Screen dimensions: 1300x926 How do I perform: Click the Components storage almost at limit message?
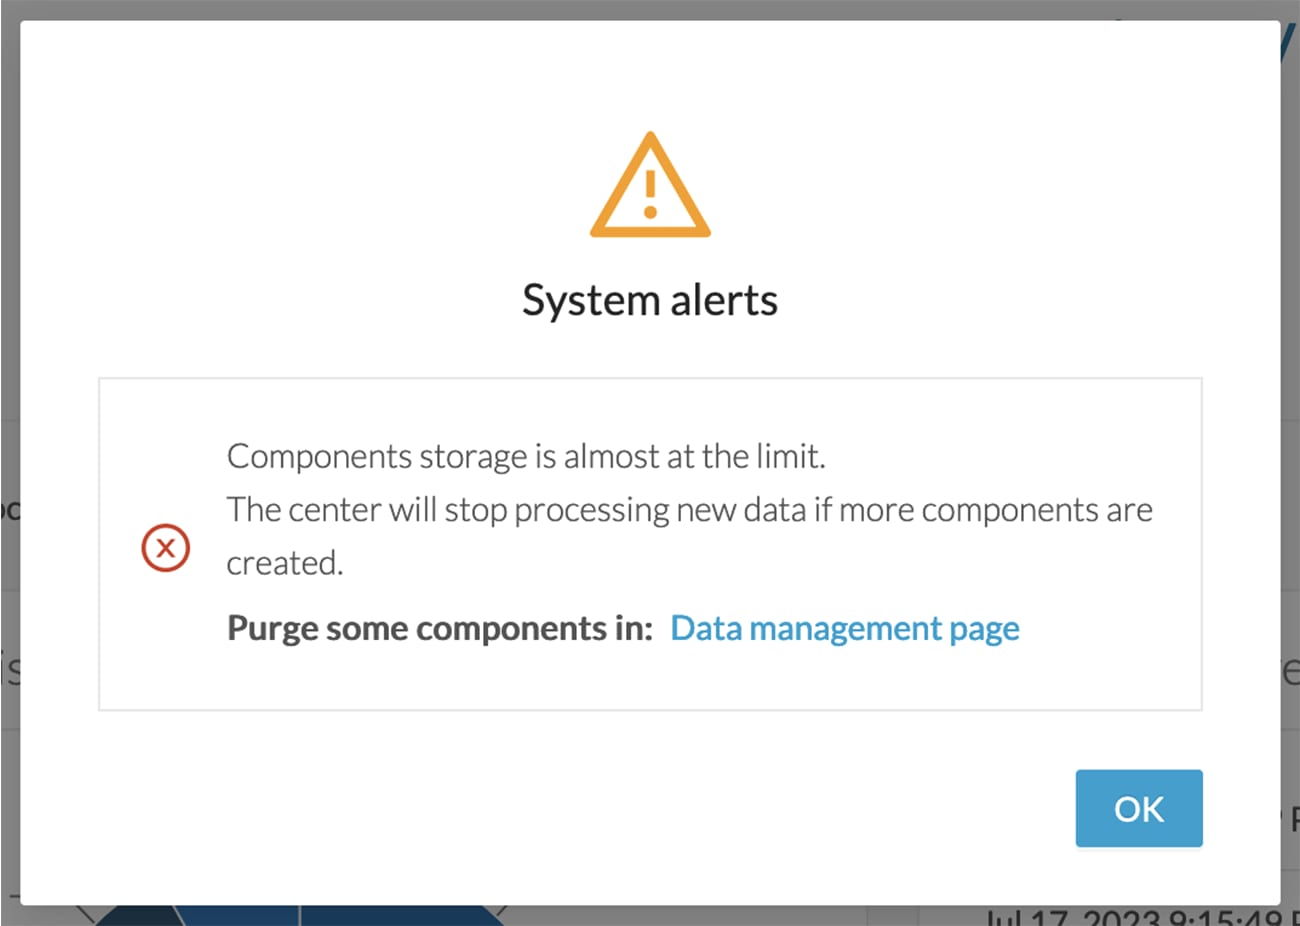click(x=526, y=456)
